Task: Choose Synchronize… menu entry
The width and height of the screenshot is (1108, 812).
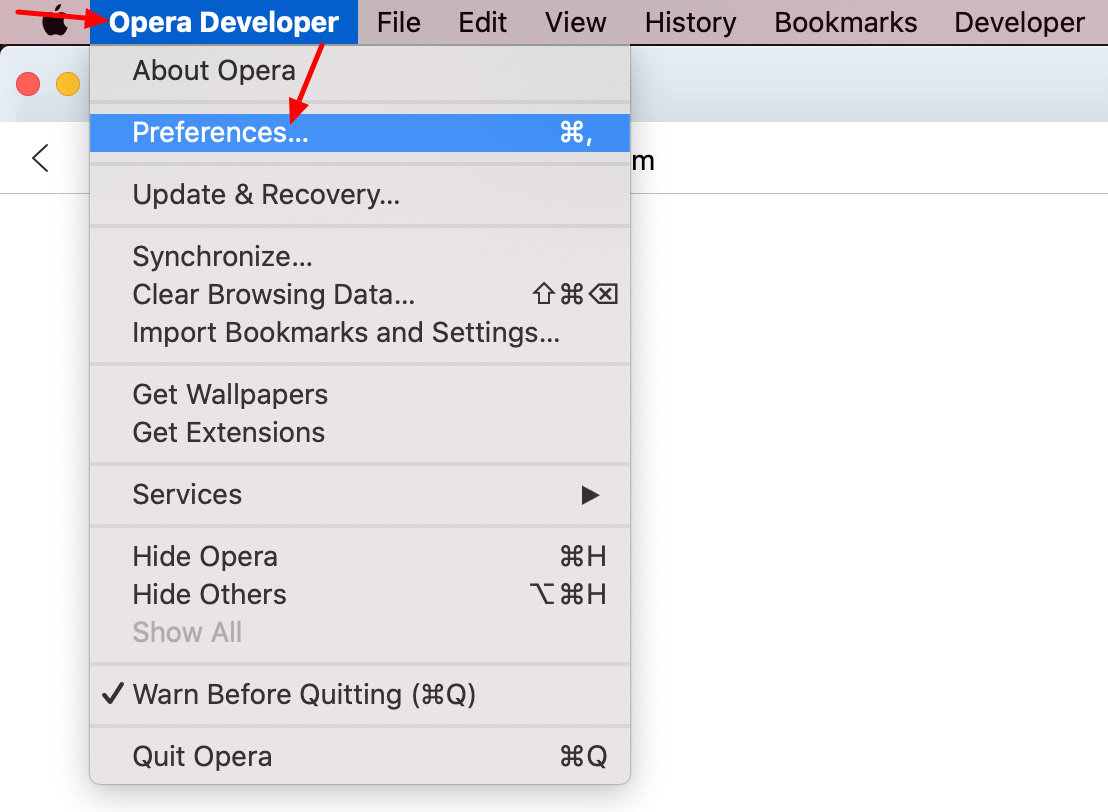Action: pyautogui.click(x=360, y=257)
